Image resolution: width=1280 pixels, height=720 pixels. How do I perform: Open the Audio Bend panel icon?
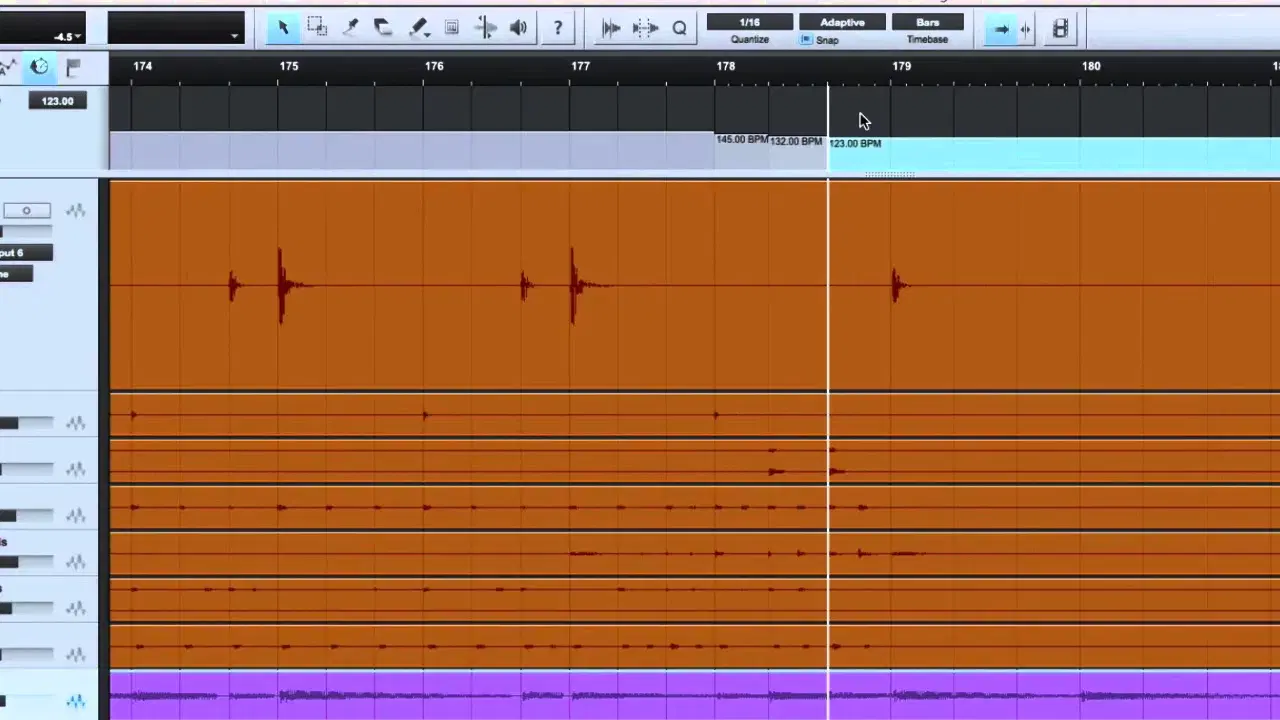611,28
